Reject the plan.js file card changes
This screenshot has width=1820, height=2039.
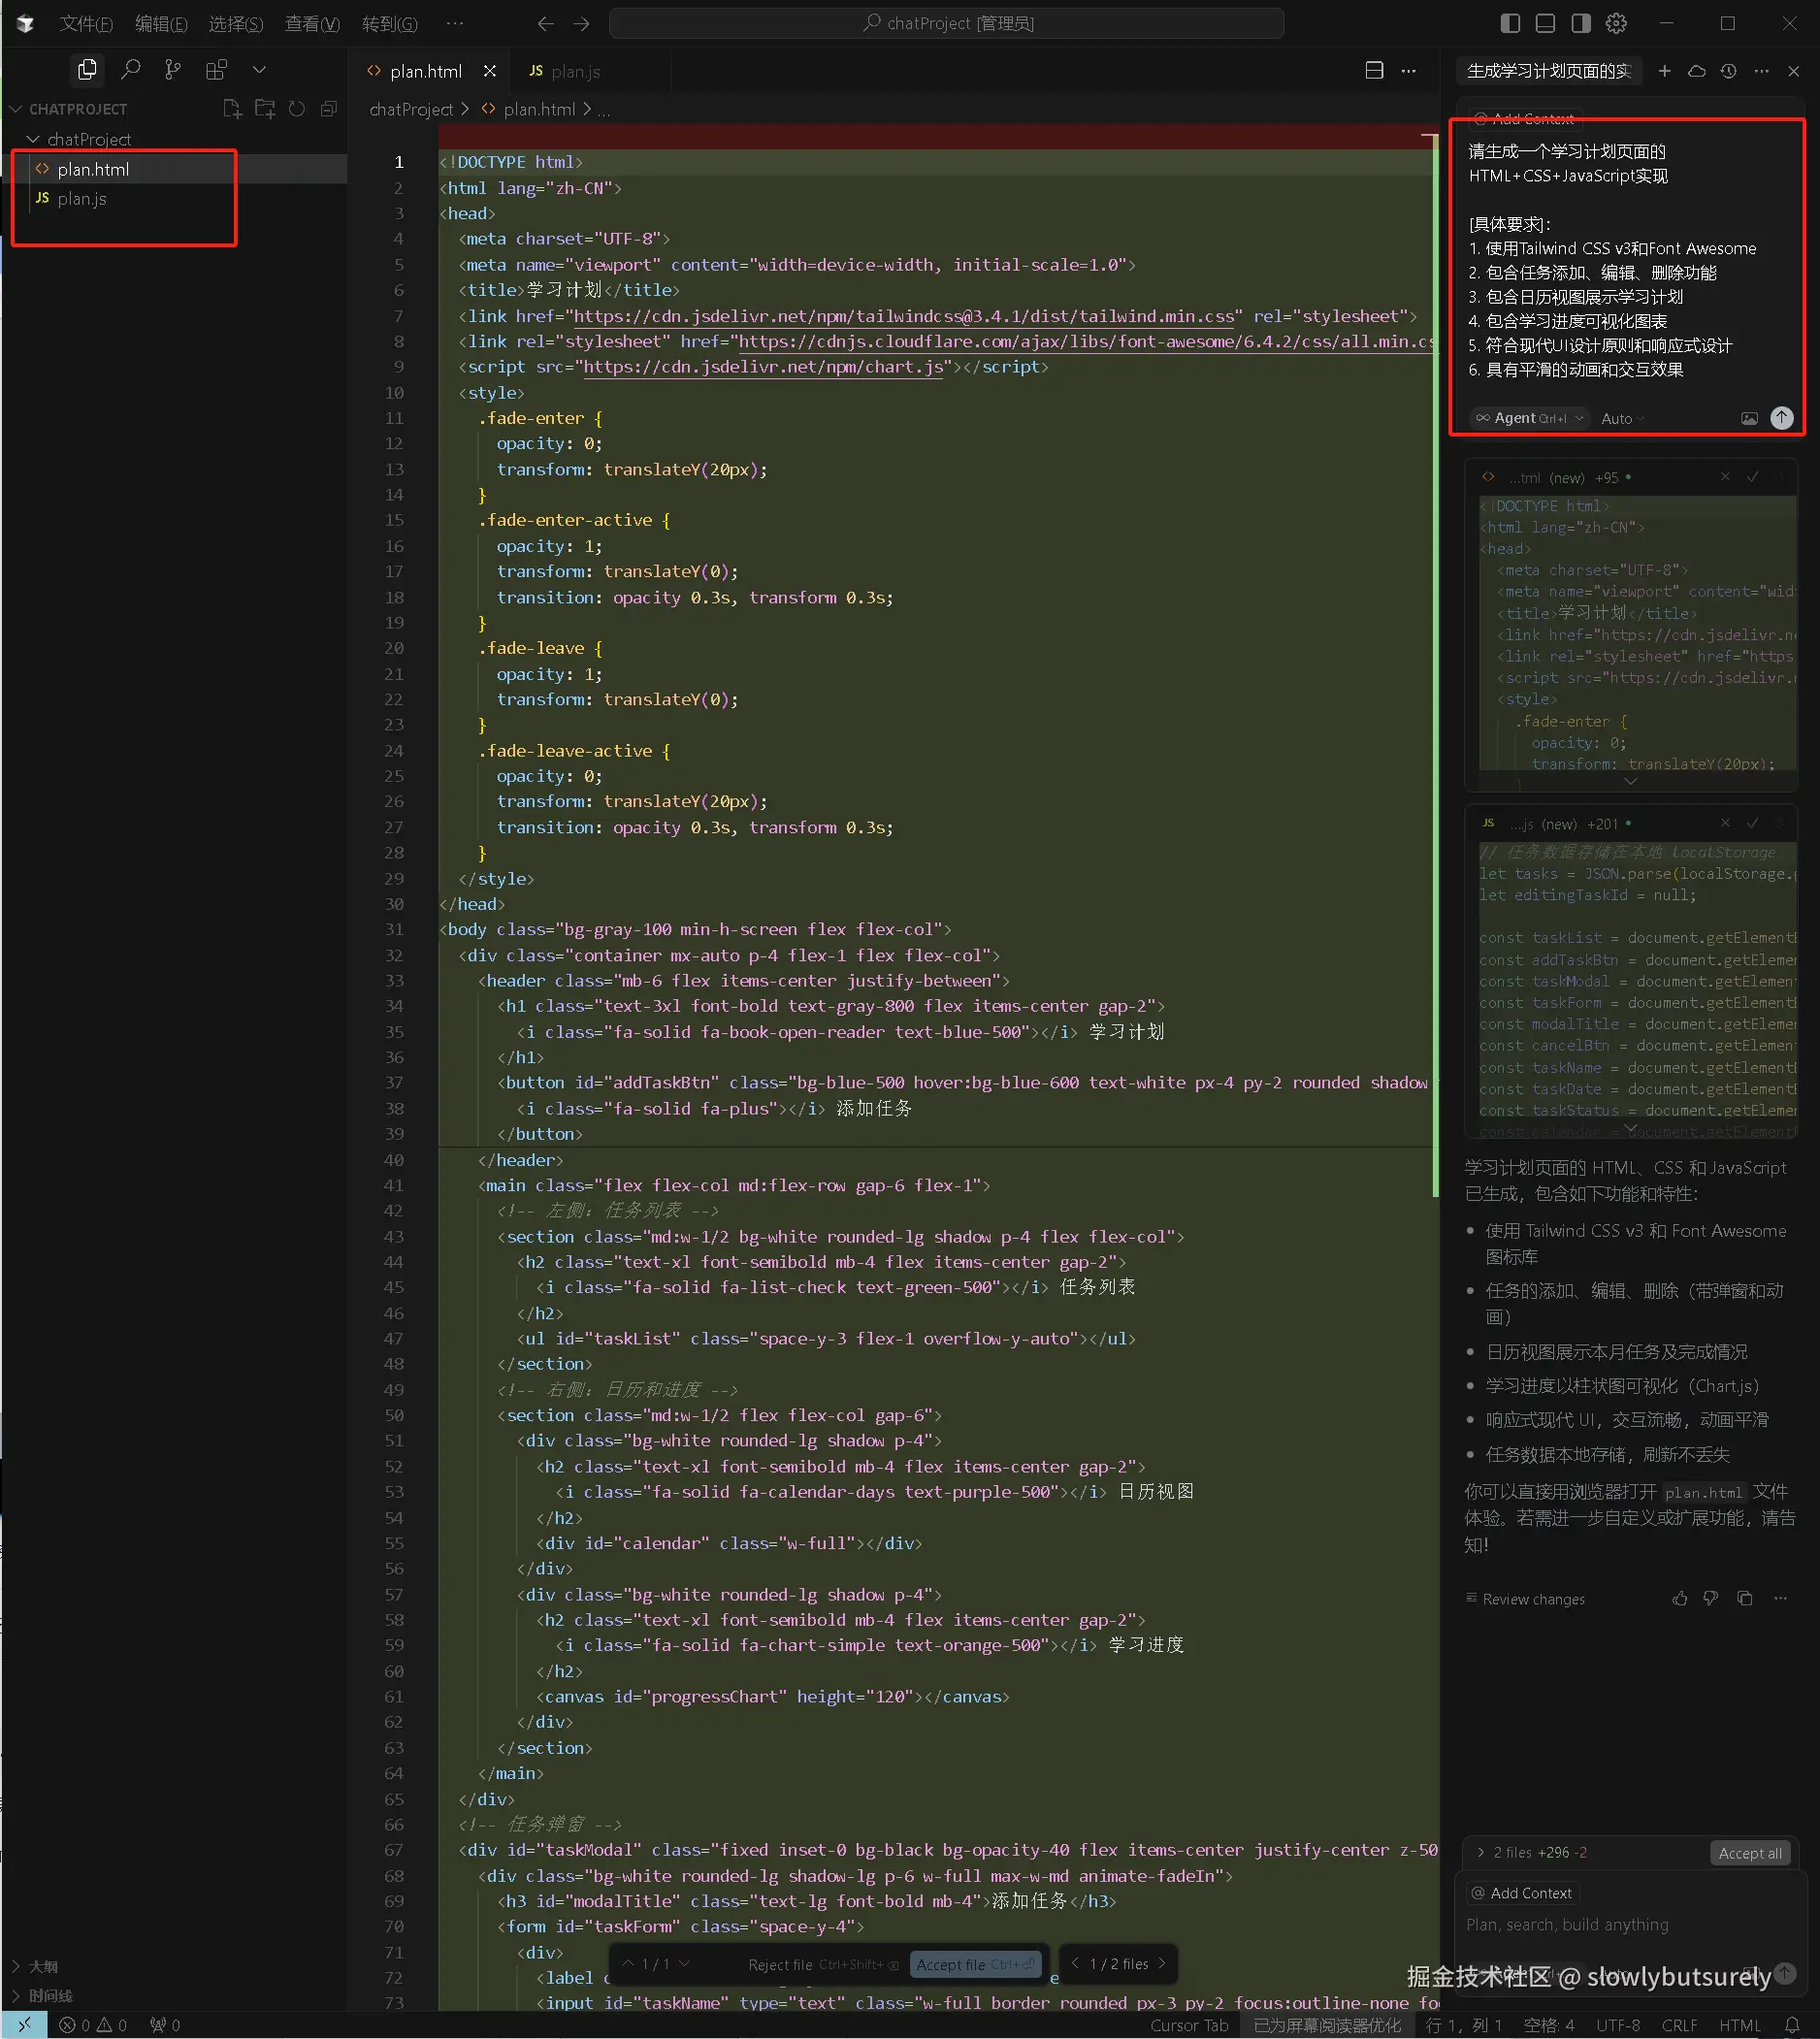1725,823
